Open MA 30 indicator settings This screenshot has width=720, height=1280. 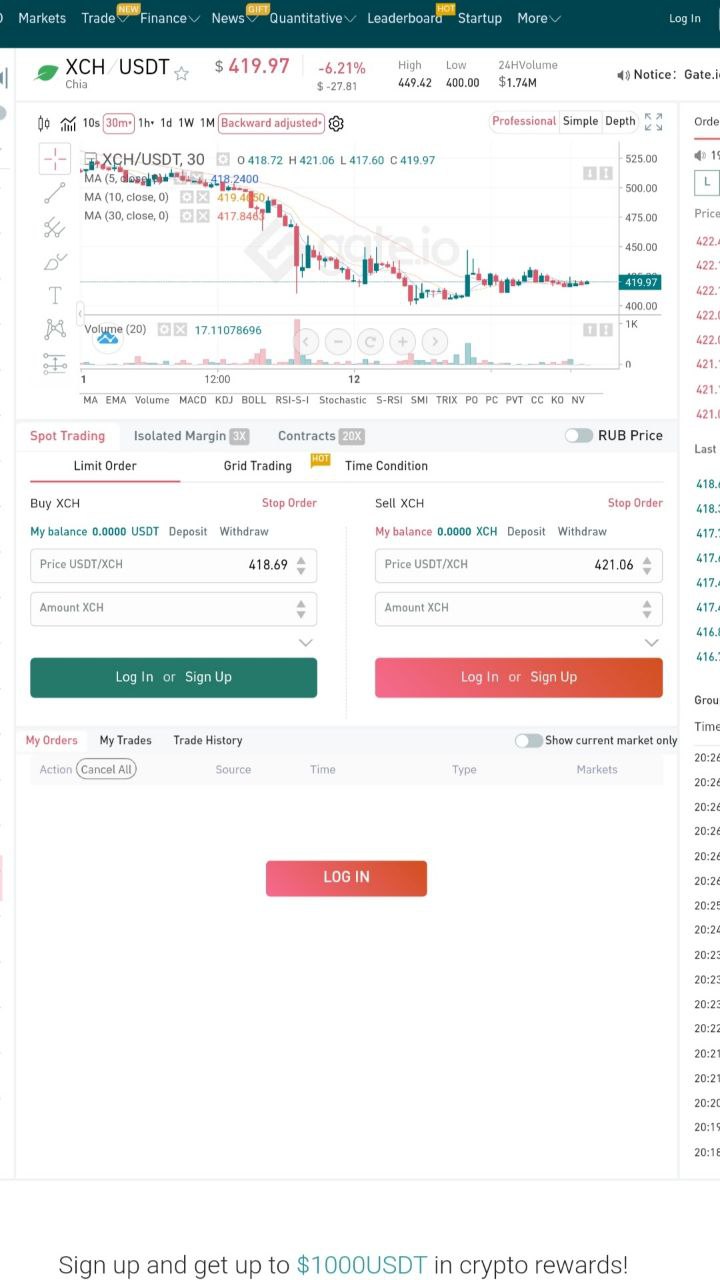click(x=187, y=216)
